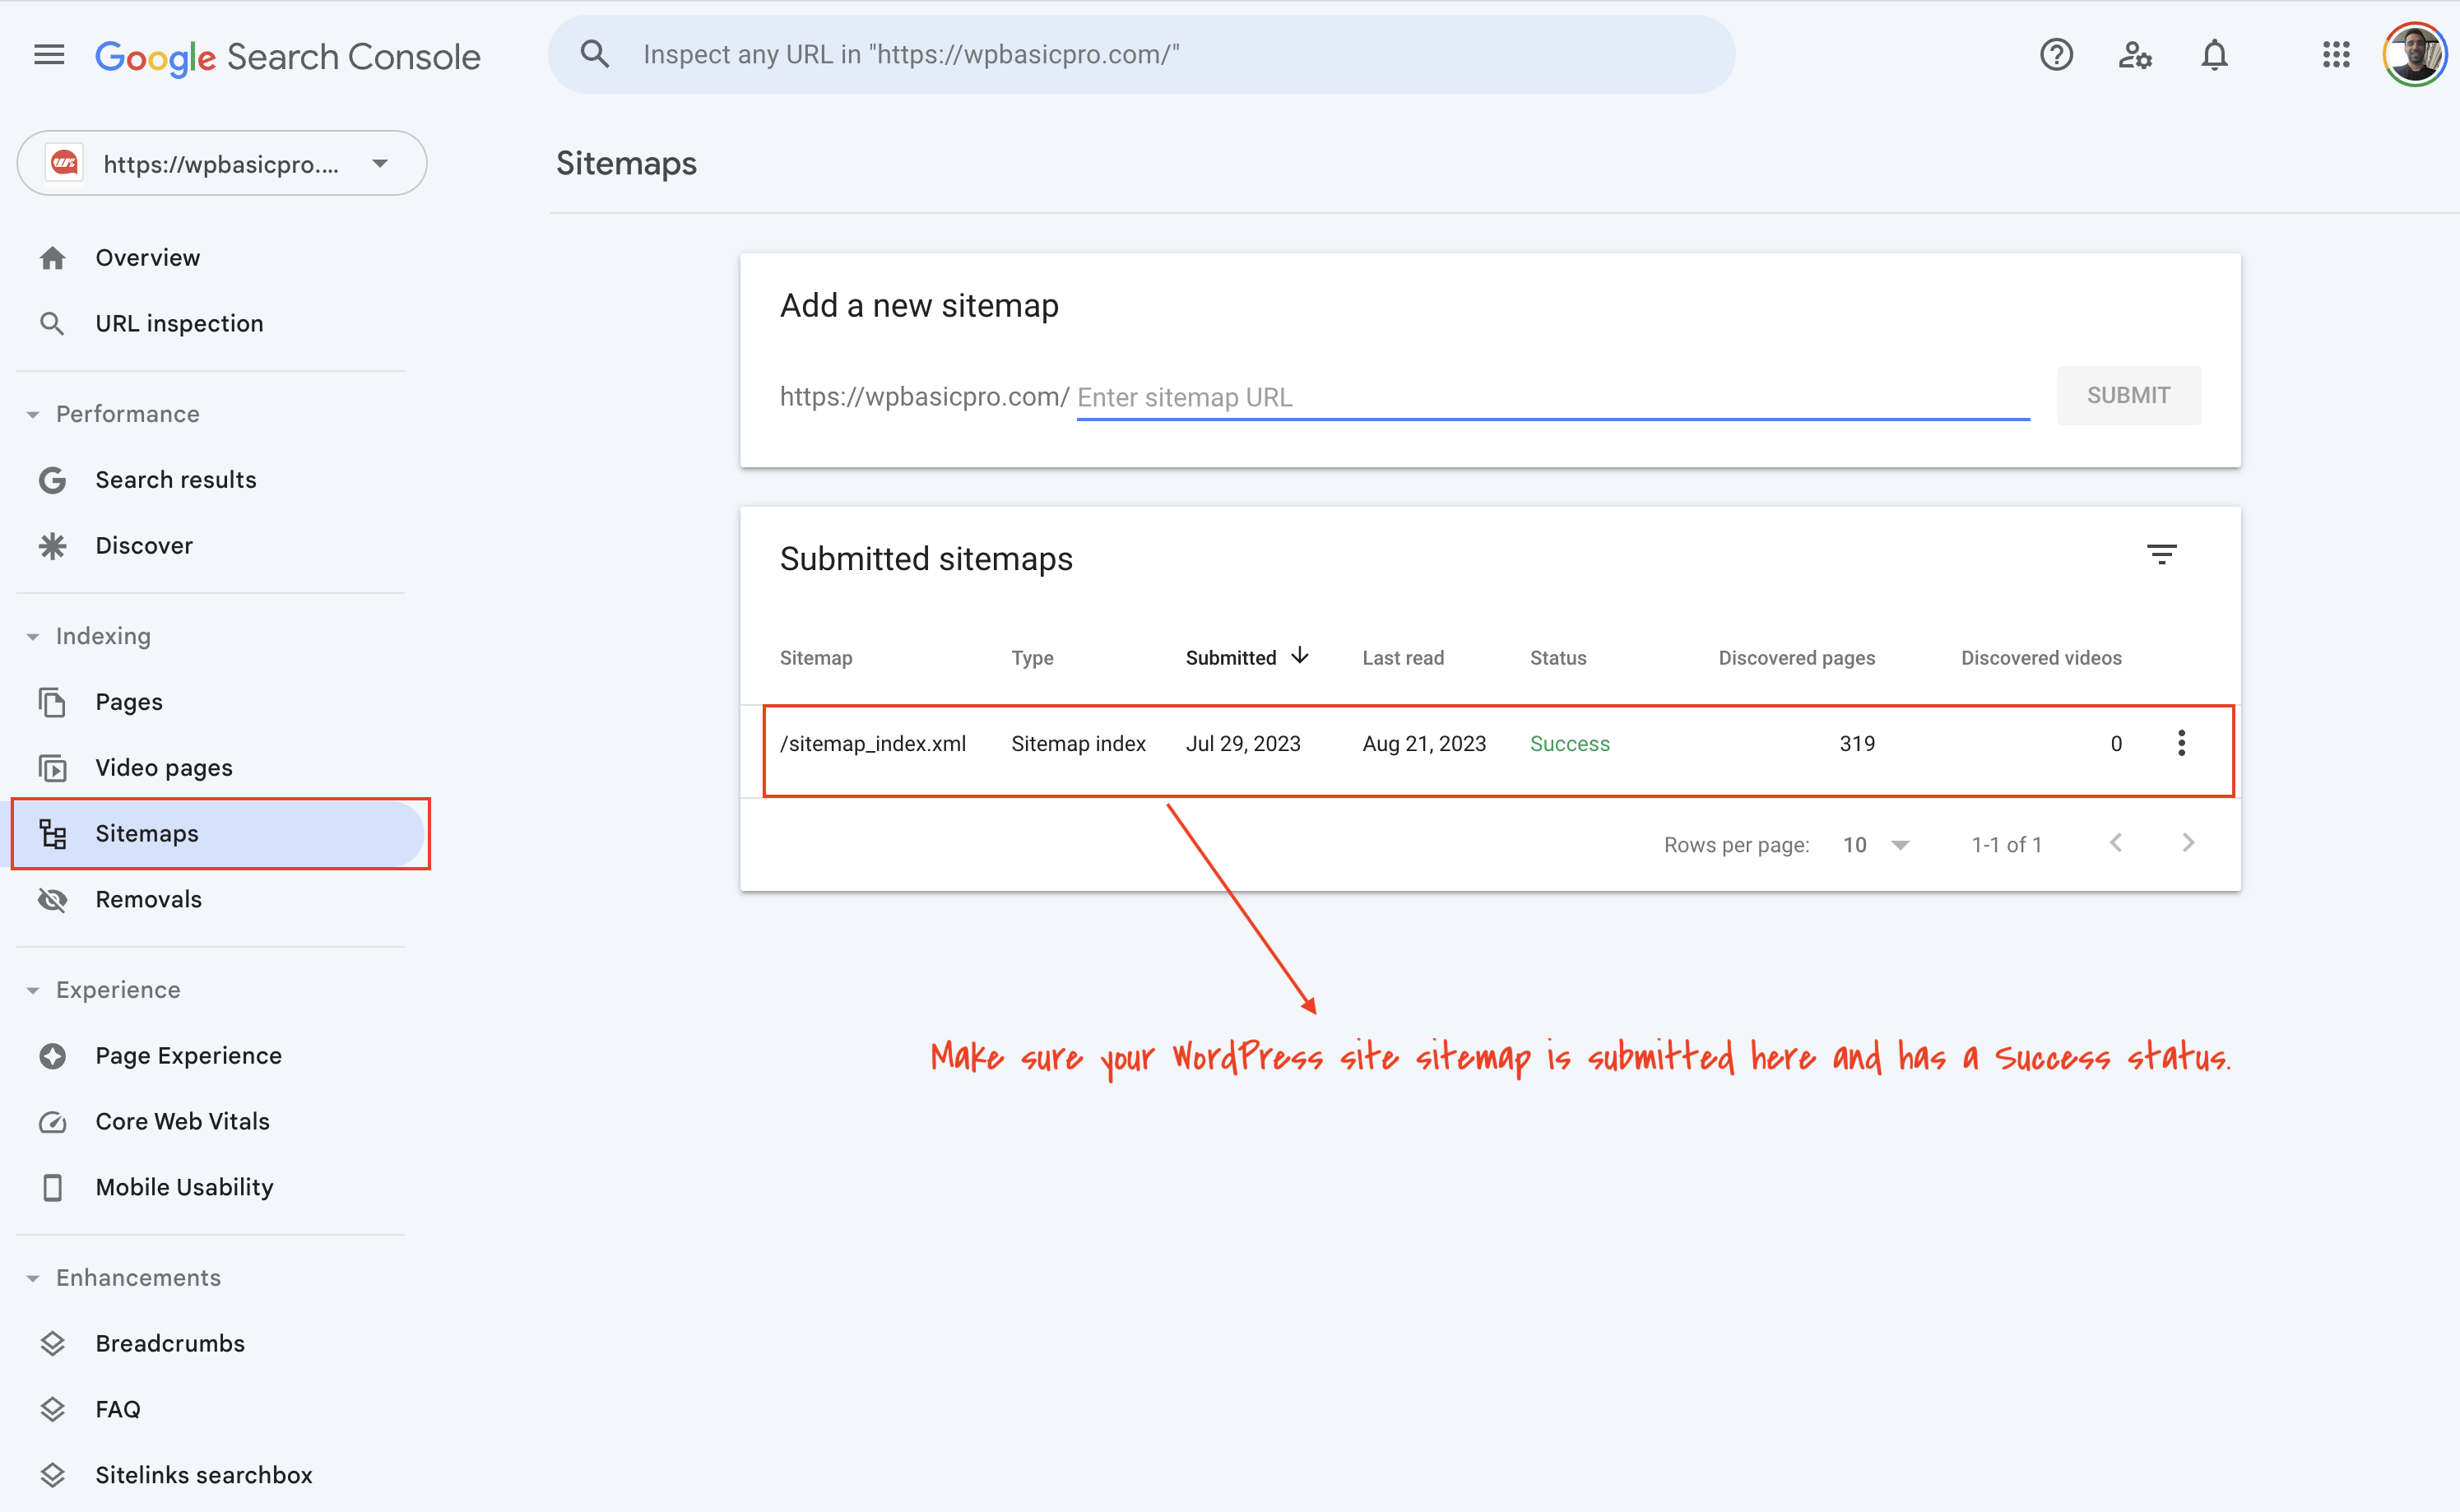Click the Overview home icon

(53, 258)
